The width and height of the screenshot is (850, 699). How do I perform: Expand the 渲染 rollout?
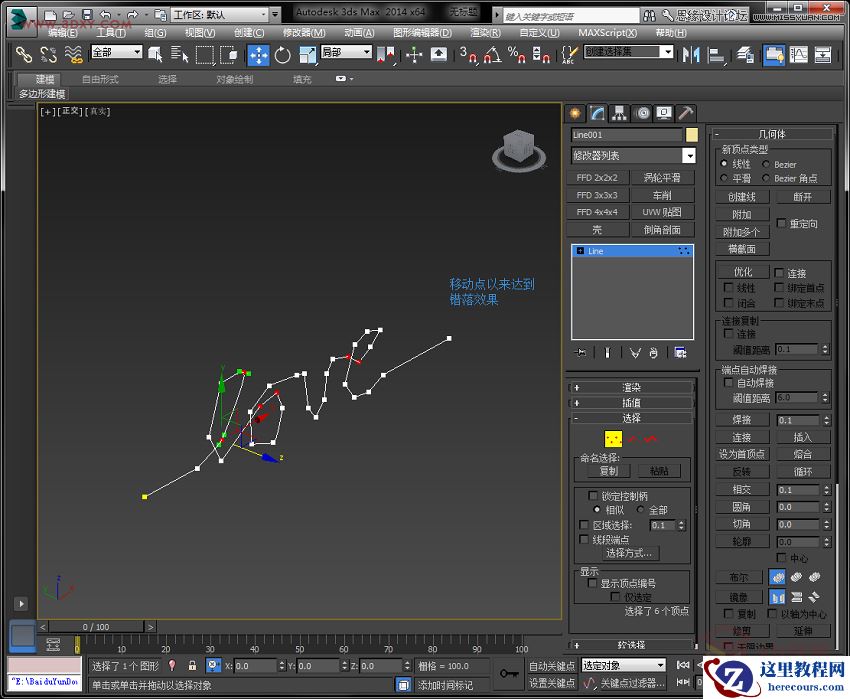631,387
